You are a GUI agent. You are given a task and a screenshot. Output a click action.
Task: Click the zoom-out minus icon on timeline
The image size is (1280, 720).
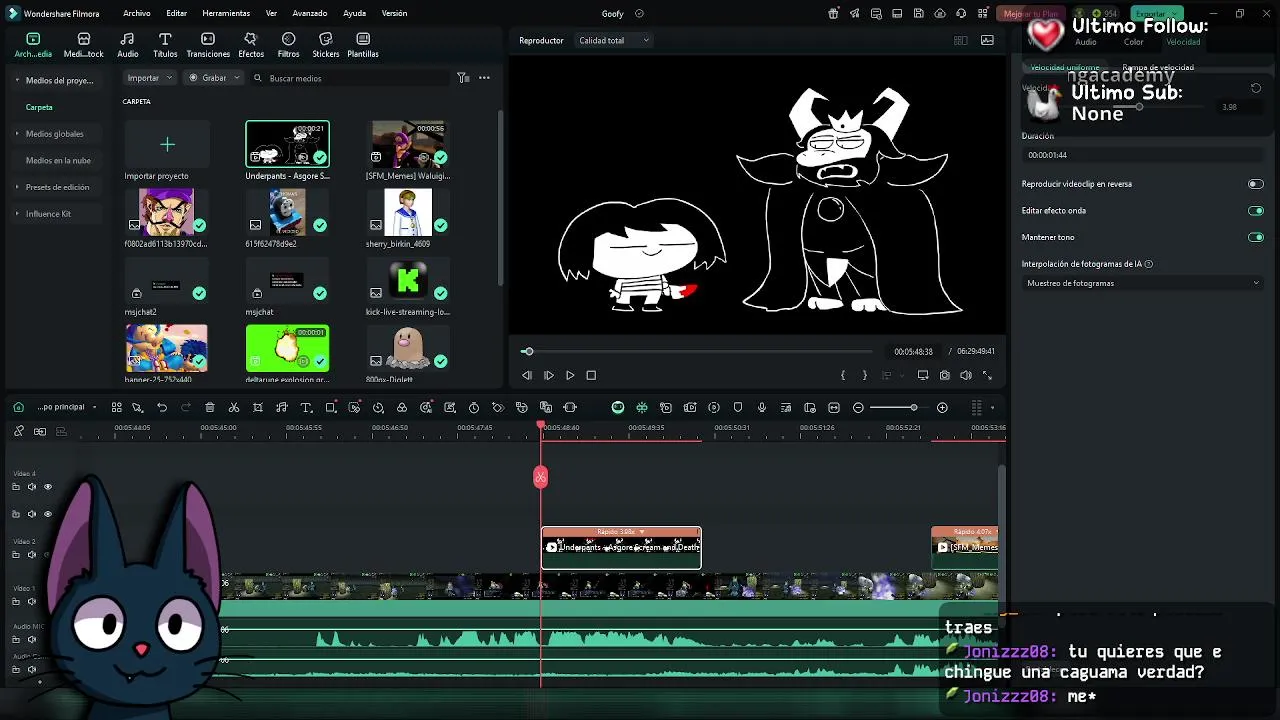click(x=858, y=408)
